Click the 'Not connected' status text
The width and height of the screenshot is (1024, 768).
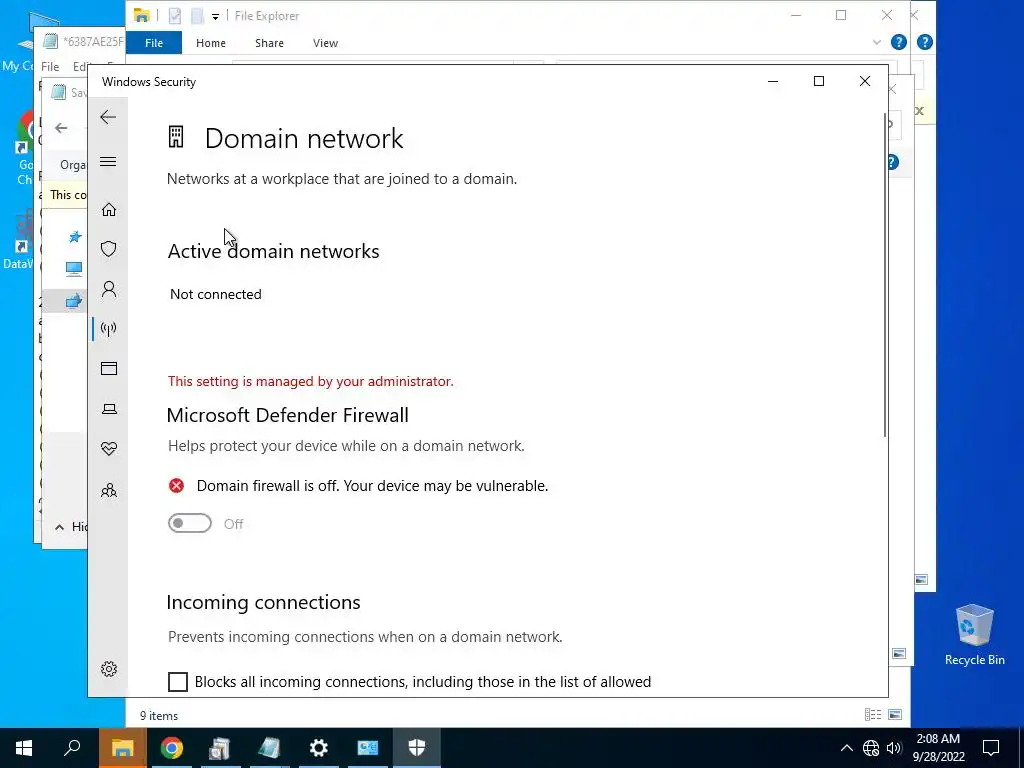click(216, 295)
